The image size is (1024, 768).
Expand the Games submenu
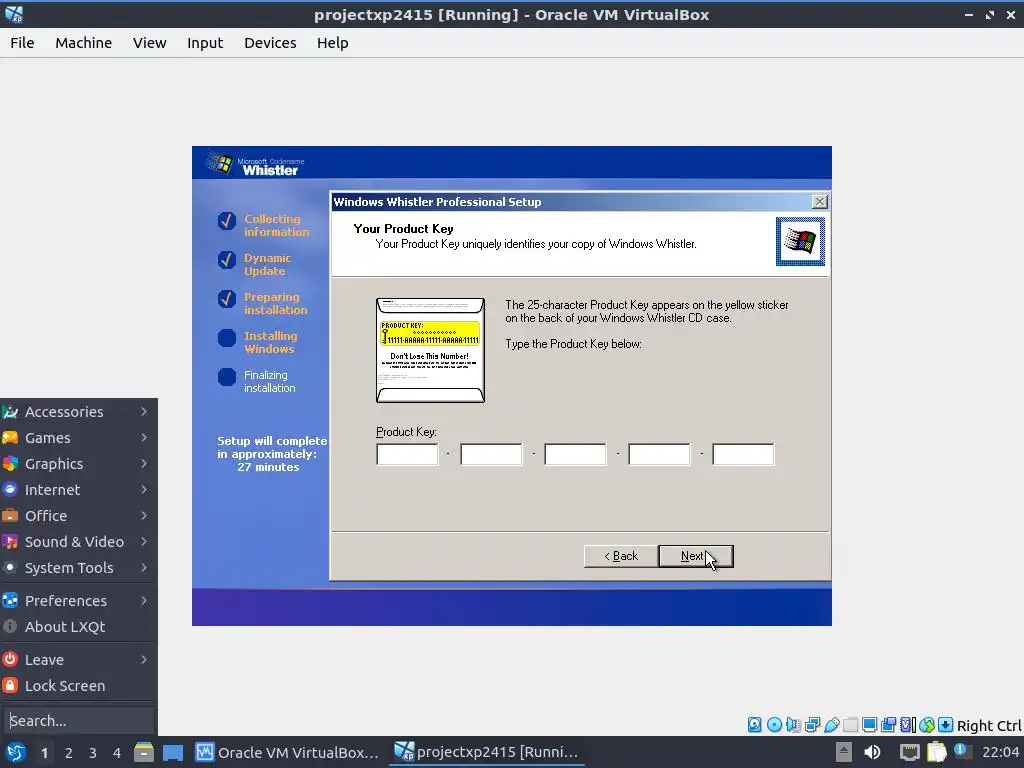(x=78, y=438)
